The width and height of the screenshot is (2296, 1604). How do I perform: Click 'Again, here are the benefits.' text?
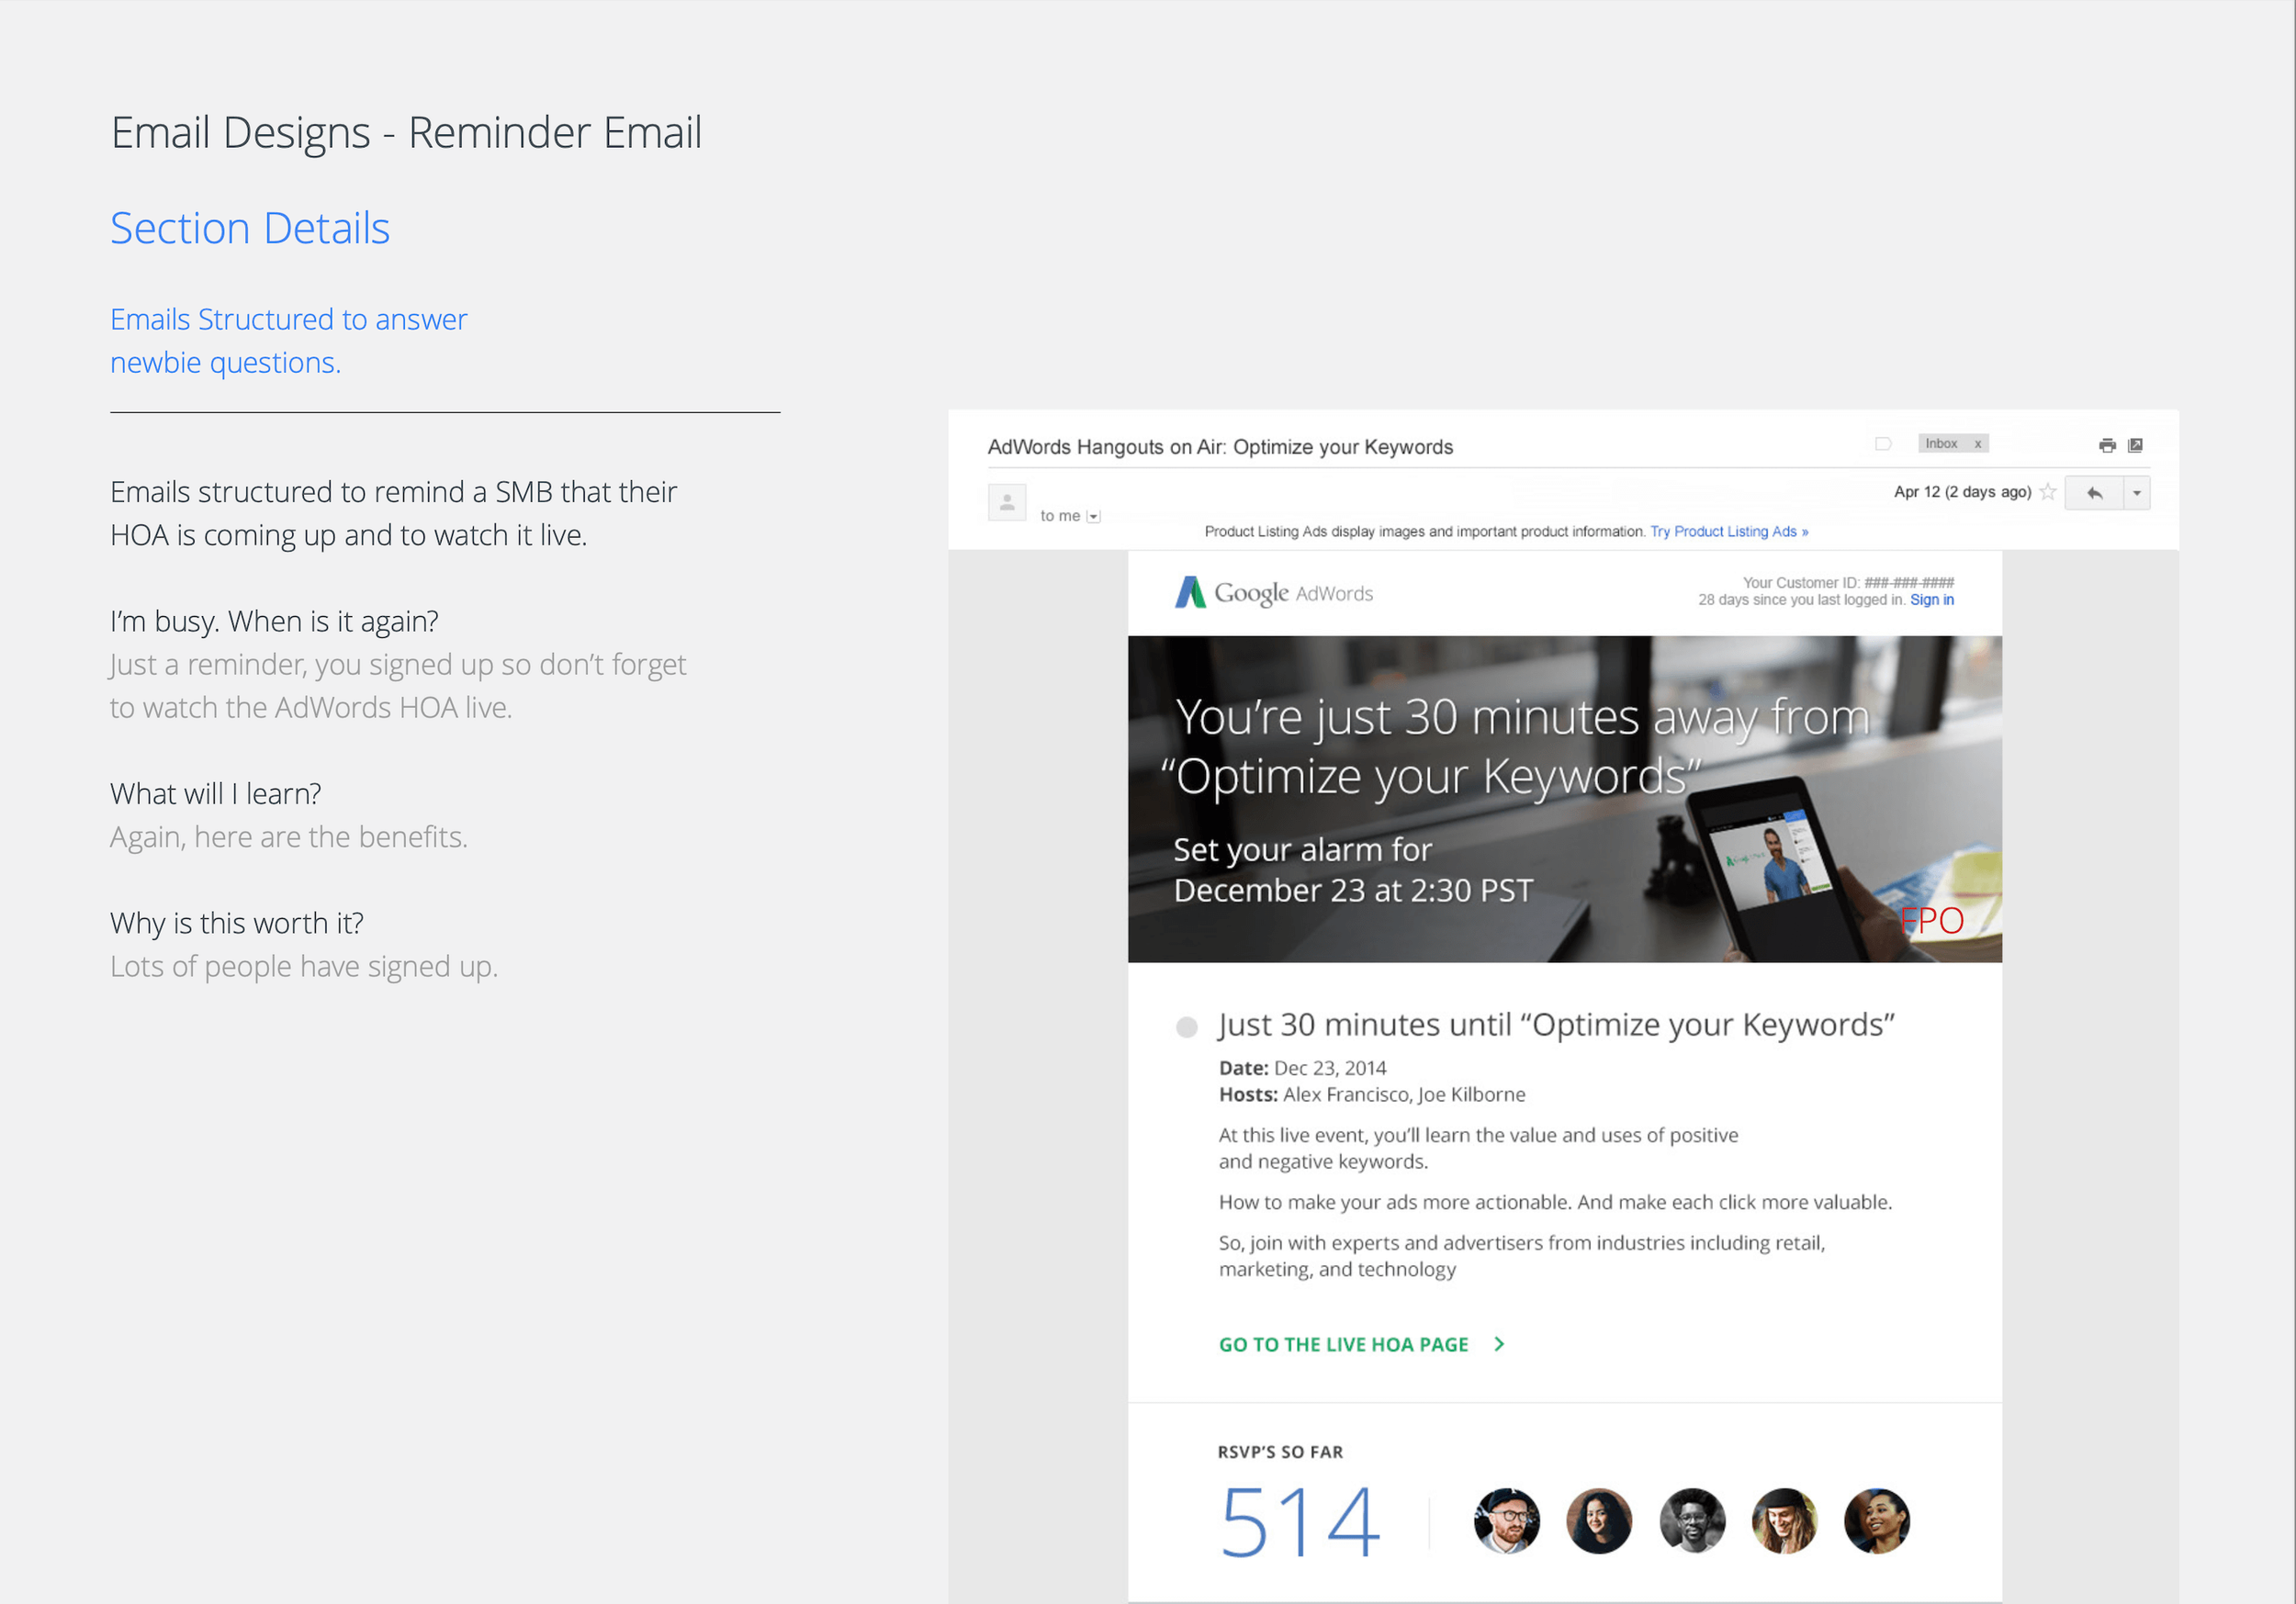tap(289, 837)
